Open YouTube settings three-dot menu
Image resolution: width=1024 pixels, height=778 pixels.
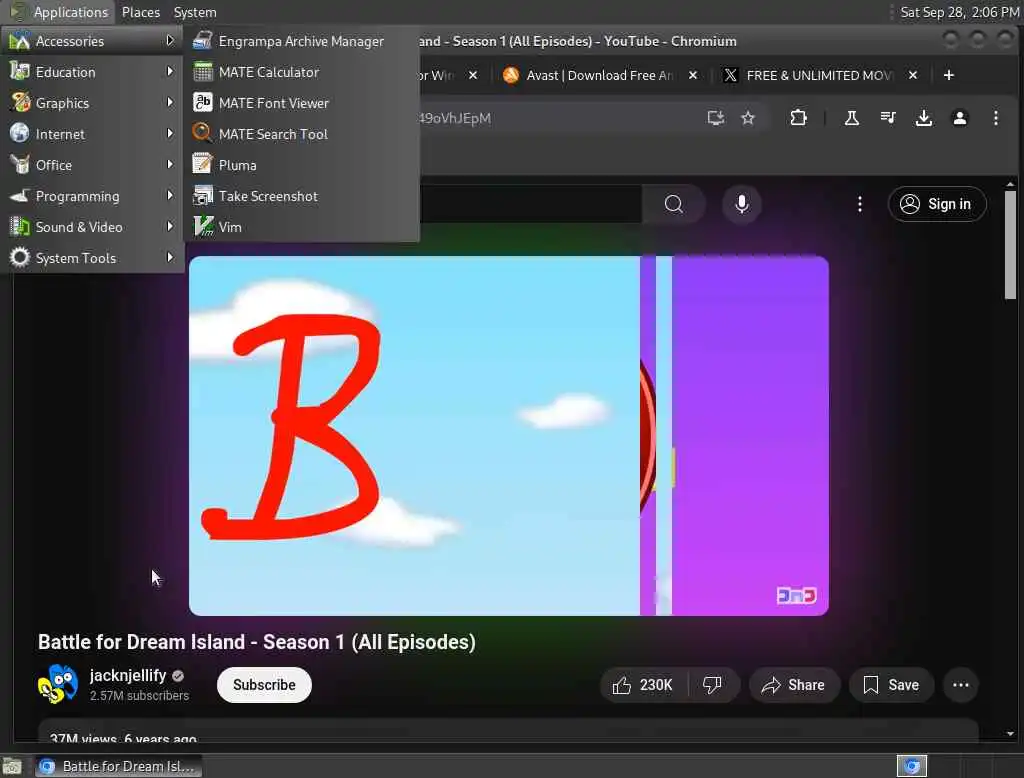pyautogui.click(x=859, y=204)
